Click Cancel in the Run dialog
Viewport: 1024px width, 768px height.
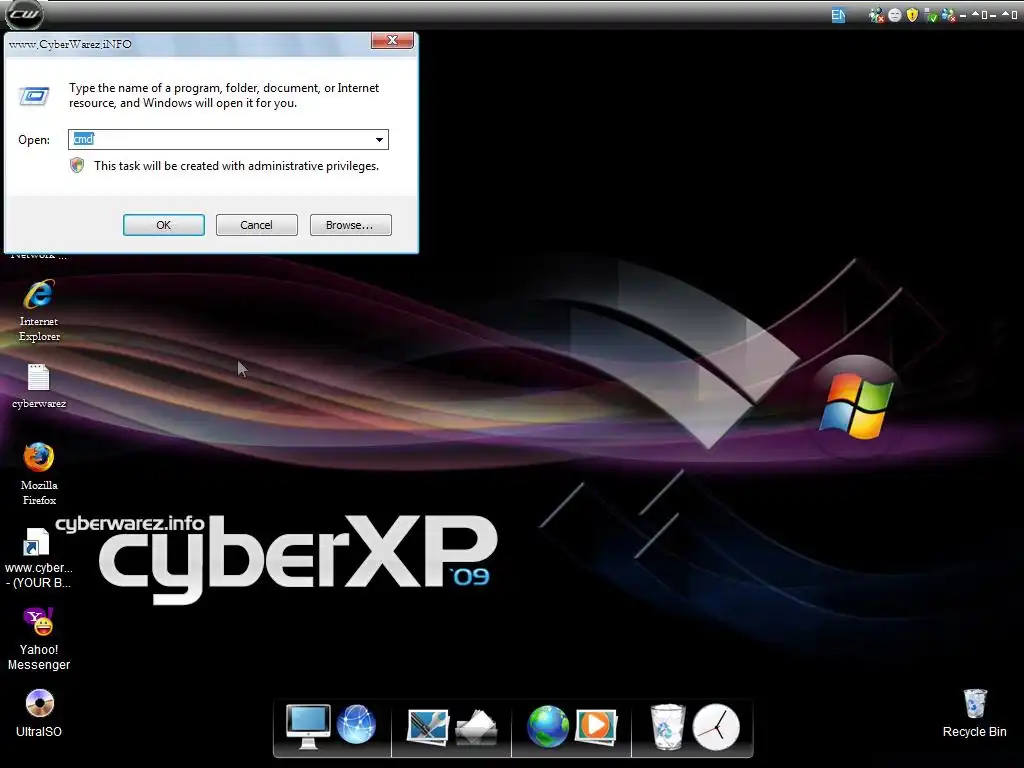257,225
